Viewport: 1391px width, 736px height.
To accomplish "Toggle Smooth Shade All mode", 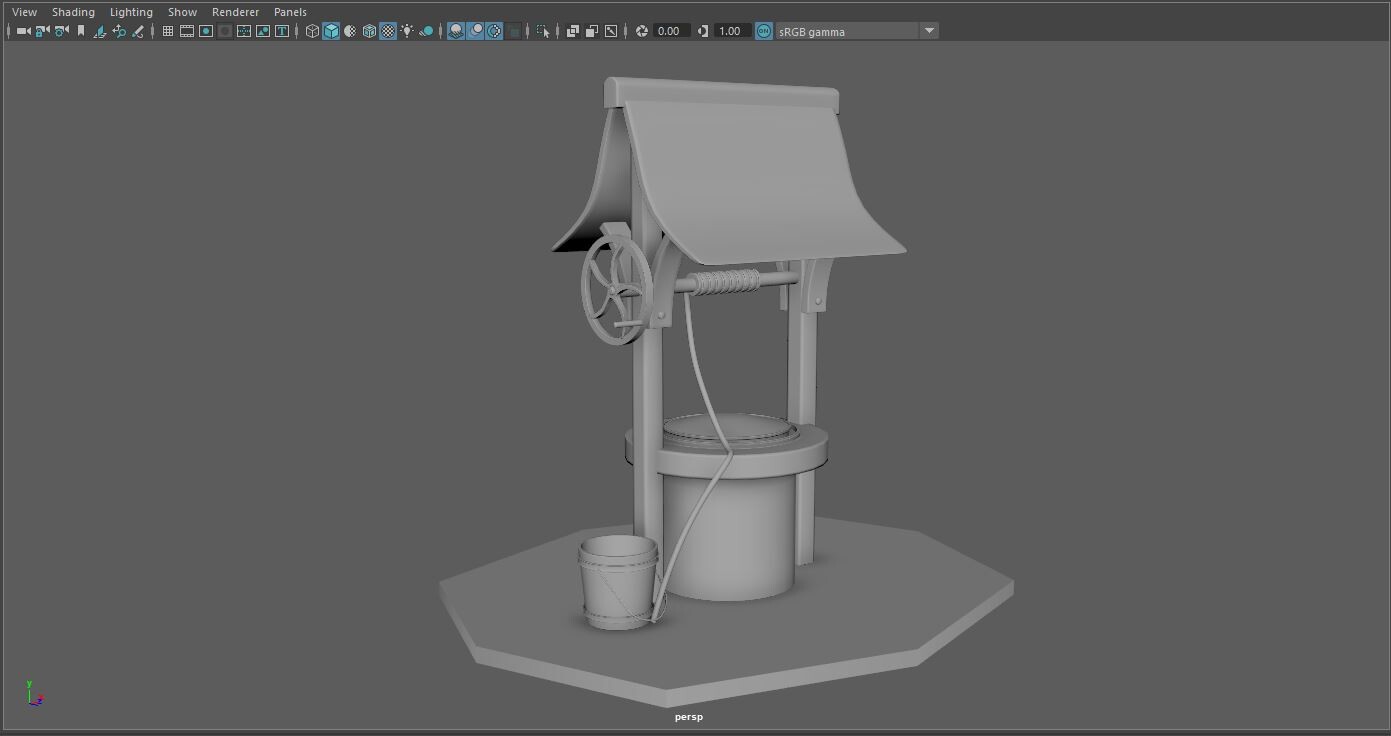I will [330, 31].
